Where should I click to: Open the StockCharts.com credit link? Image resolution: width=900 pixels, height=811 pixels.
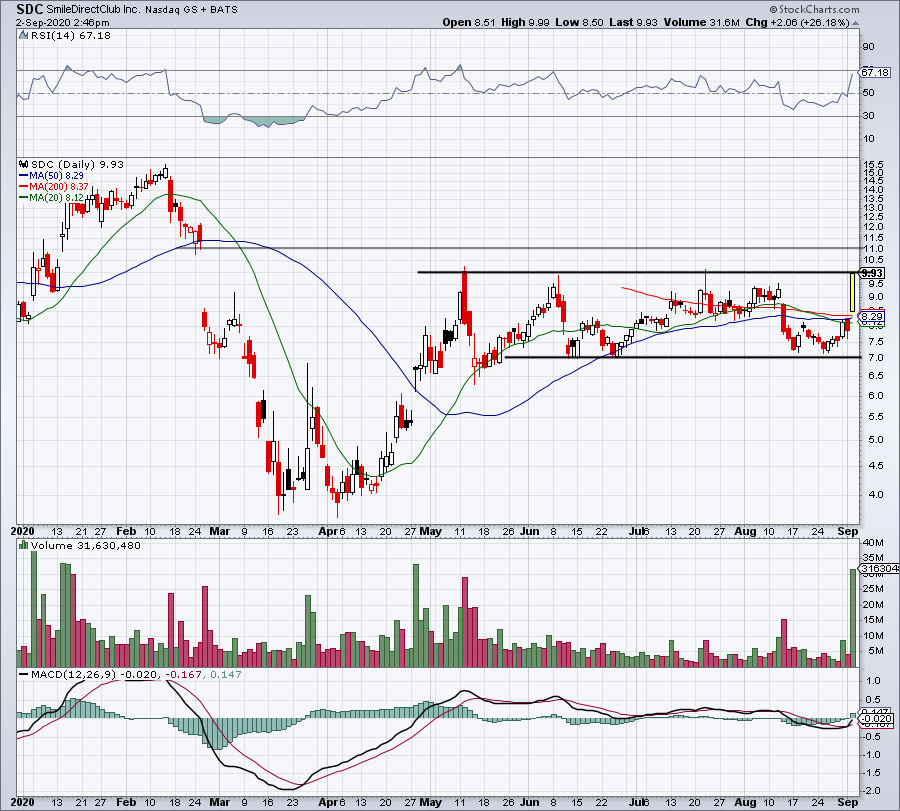(x=814, y=9)
